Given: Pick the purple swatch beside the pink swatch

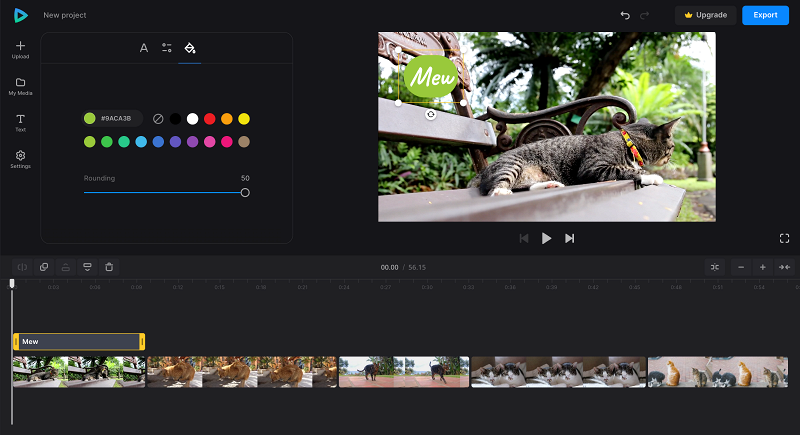Looking at the screenshot, I should pos(192,142).
